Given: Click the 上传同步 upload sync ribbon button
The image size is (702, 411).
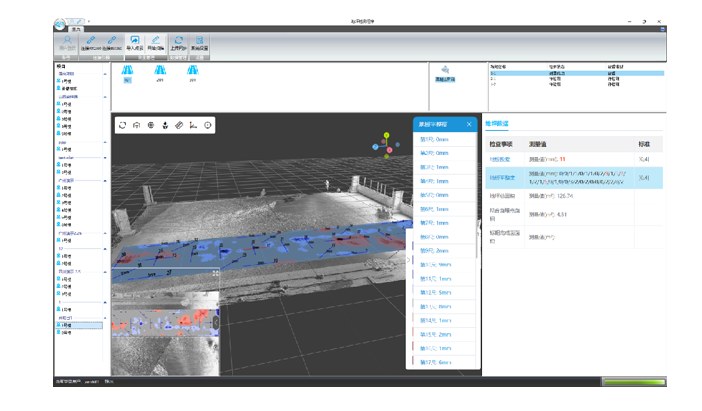Looking at the screenshot, I should pos(178,43).
